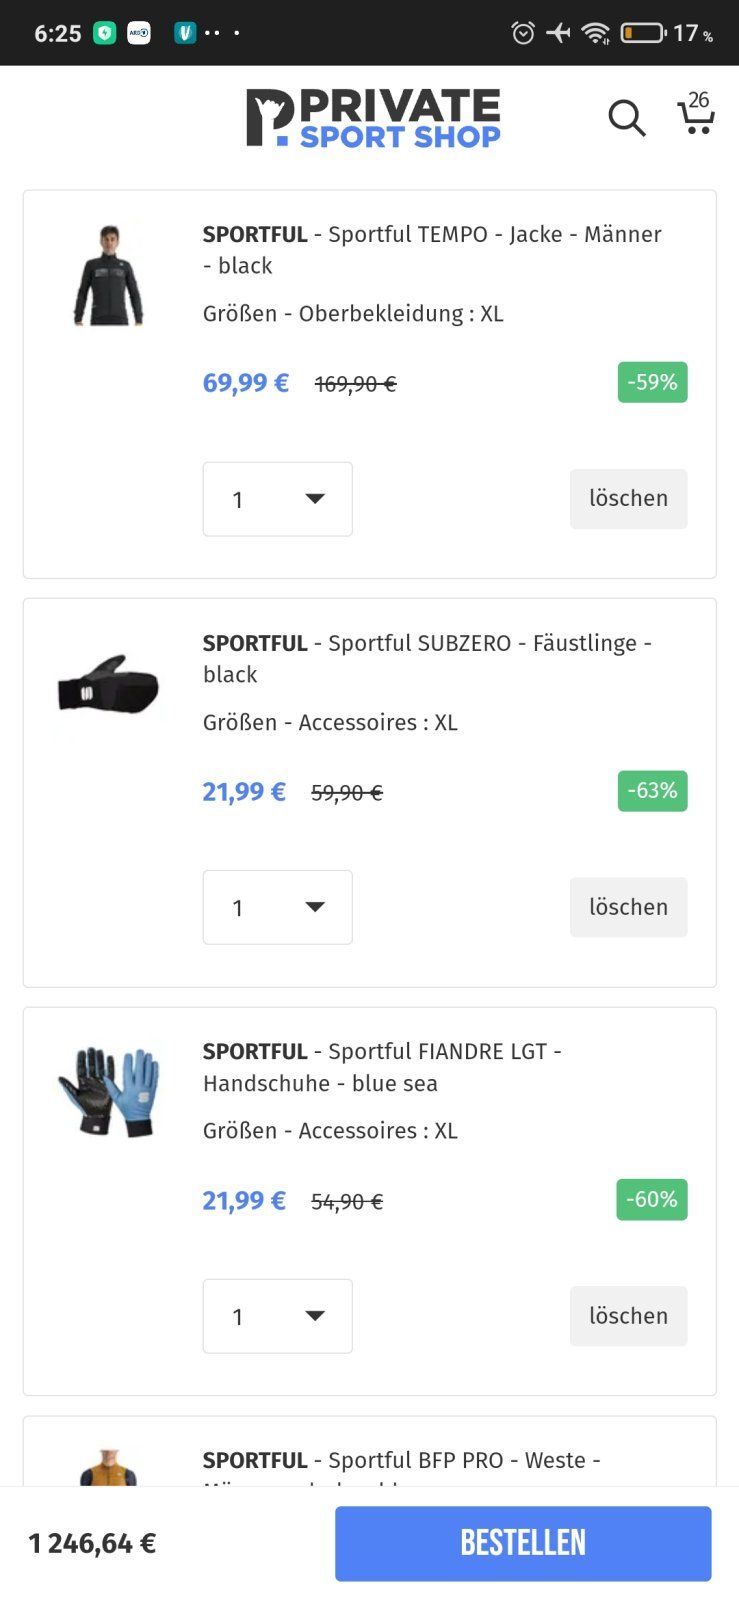Remove FIANDRE LGT Handschuhe via löschen

628,1316
